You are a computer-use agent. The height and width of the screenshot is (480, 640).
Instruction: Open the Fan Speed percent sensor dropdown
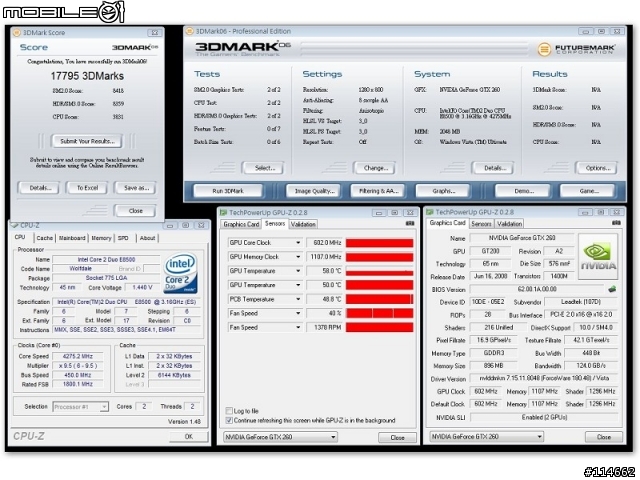pyautogui.click(x=298, y=313)
